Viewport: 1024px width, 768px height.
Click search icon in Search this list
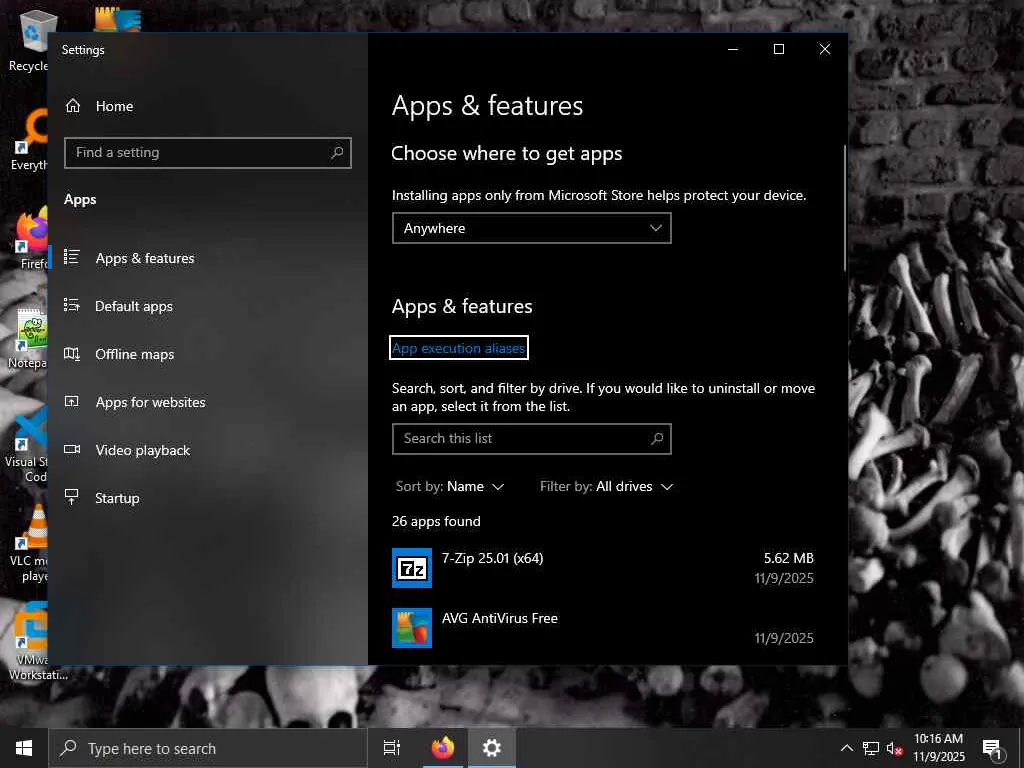[x=658, y=438]
